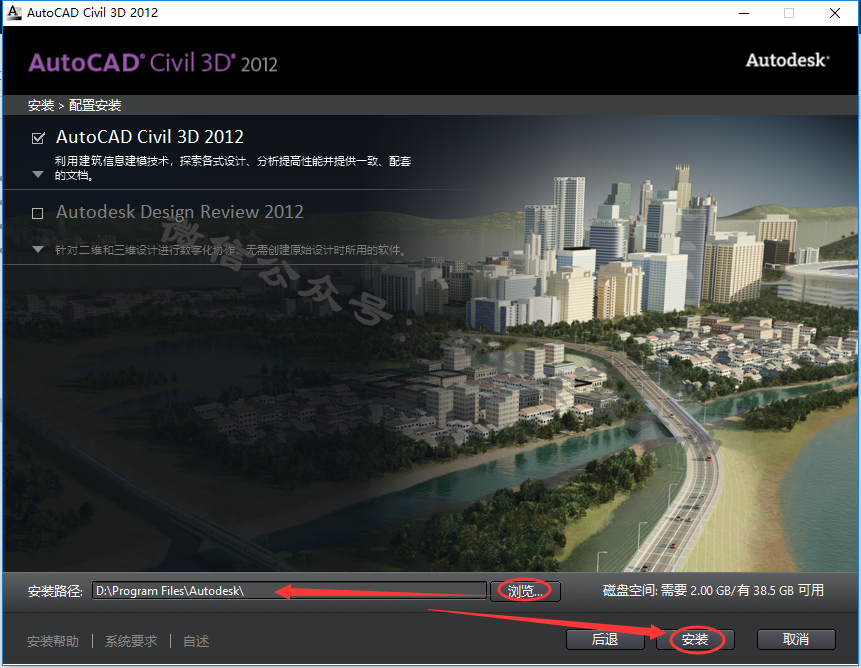Screen dimensions: 861x668
Task: Click the AutoCAD Civil 3D 2012 header logo
Action: click(153, 63)
